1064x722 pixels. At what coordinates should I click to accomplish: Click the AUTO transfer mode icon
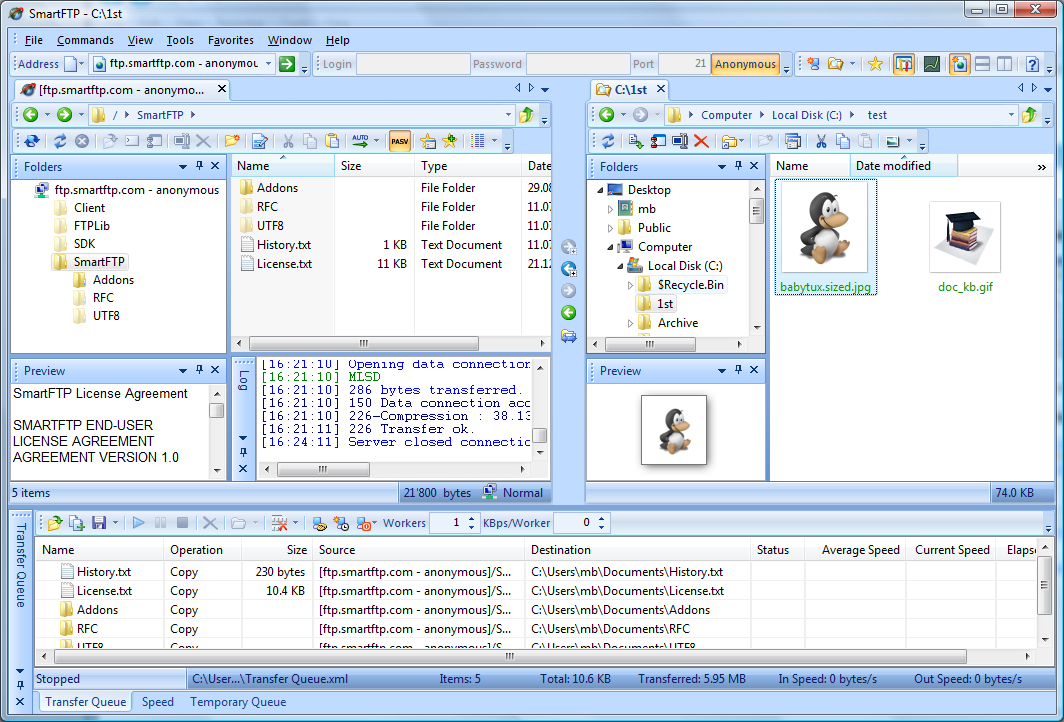(360, 141)
